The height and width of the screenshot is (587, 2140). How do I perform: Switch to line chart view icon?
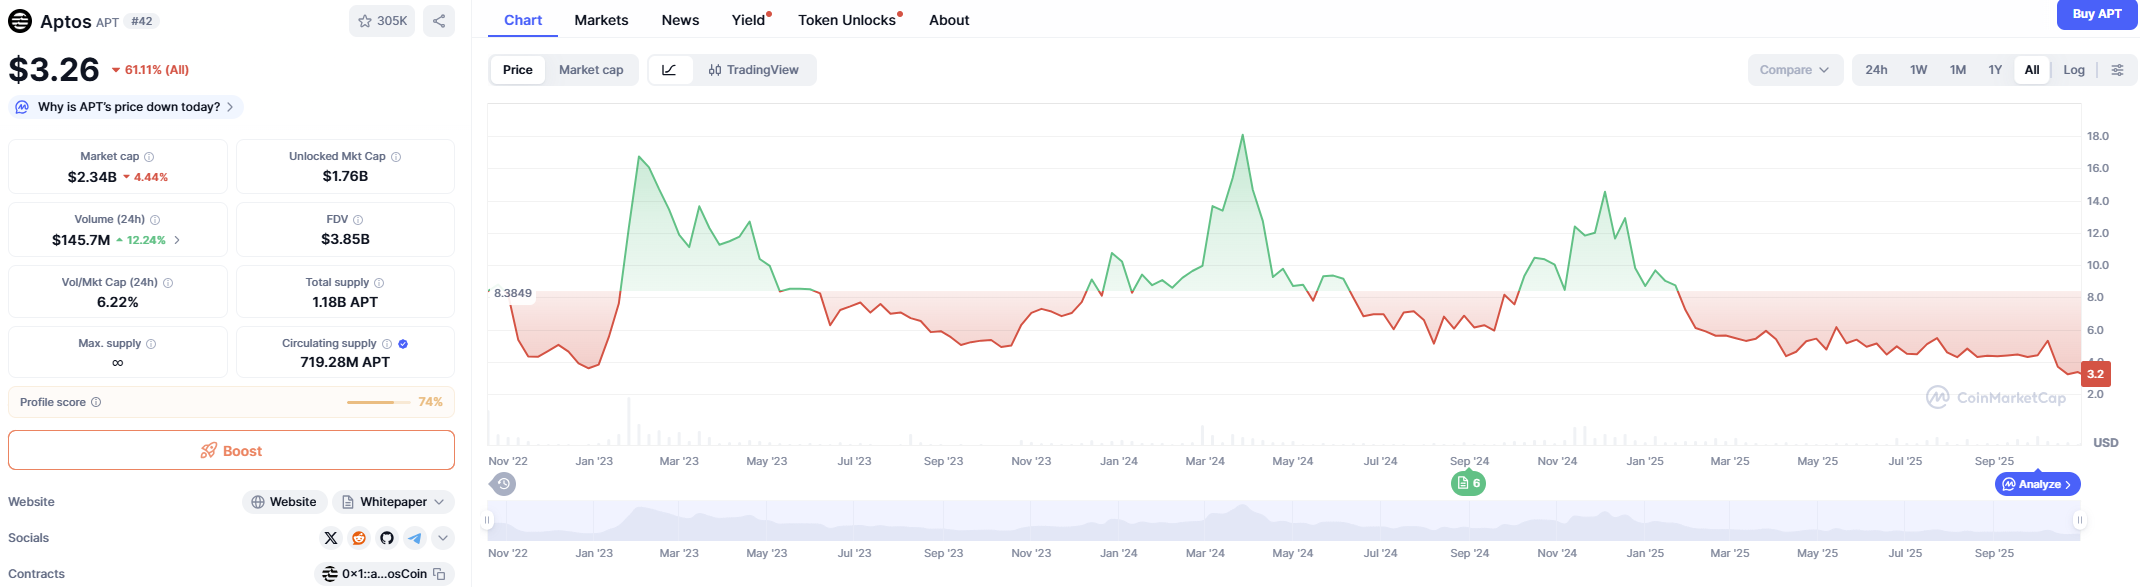point(670,70)
